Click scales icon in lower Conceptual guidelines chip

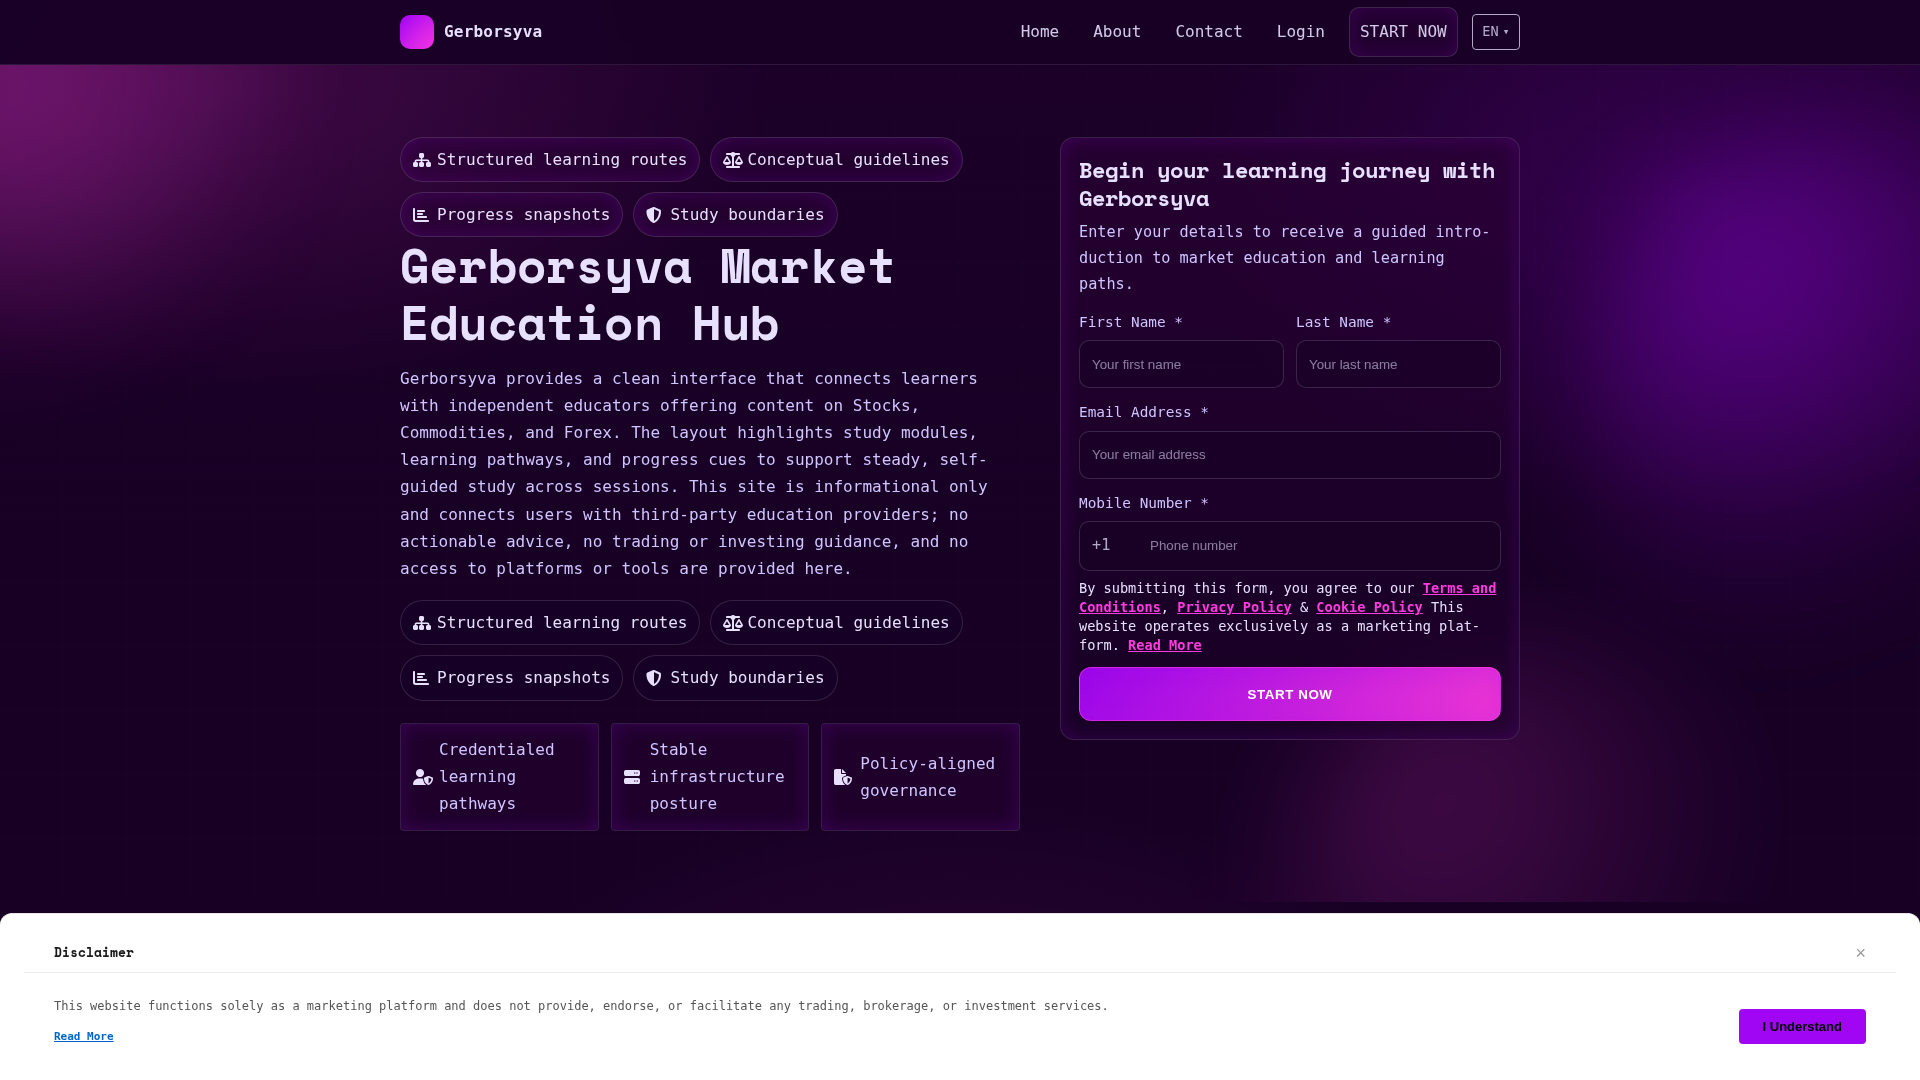click(x=733, y=623)
